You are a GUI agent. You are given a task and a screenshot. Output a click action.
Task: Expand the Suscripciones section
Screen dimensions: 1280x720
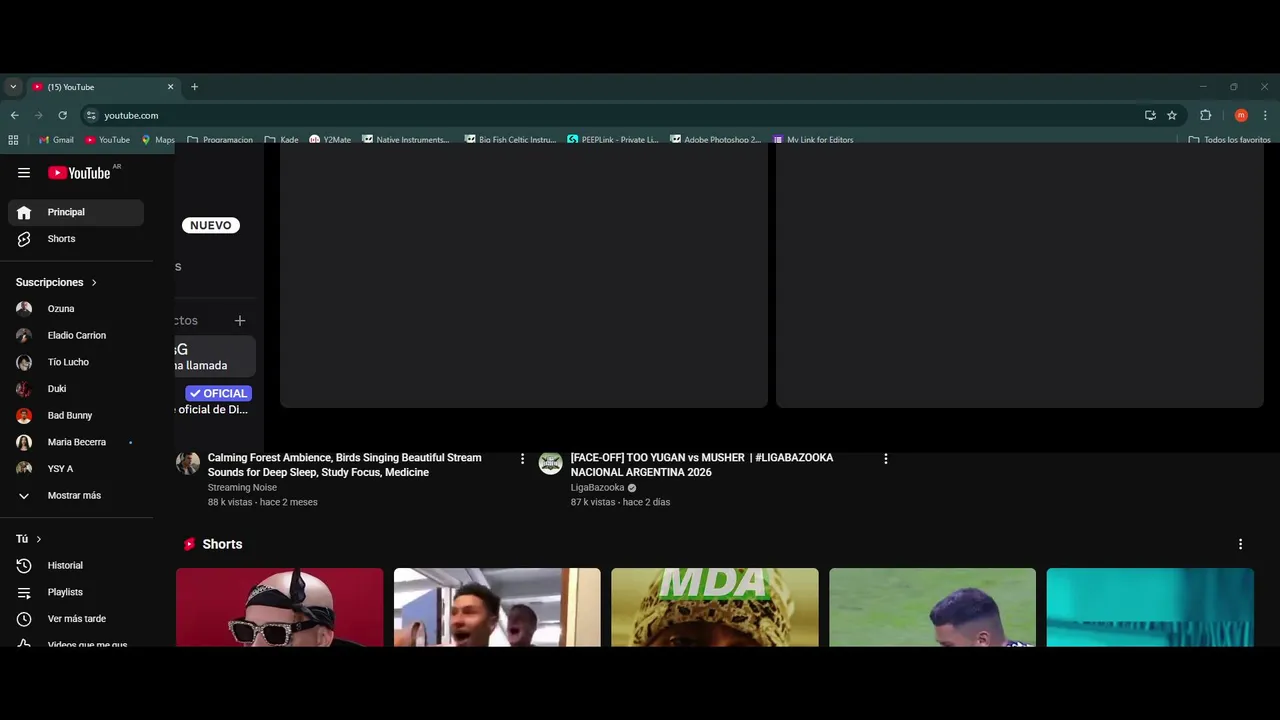pyautogui.click(x=57, y=282)
